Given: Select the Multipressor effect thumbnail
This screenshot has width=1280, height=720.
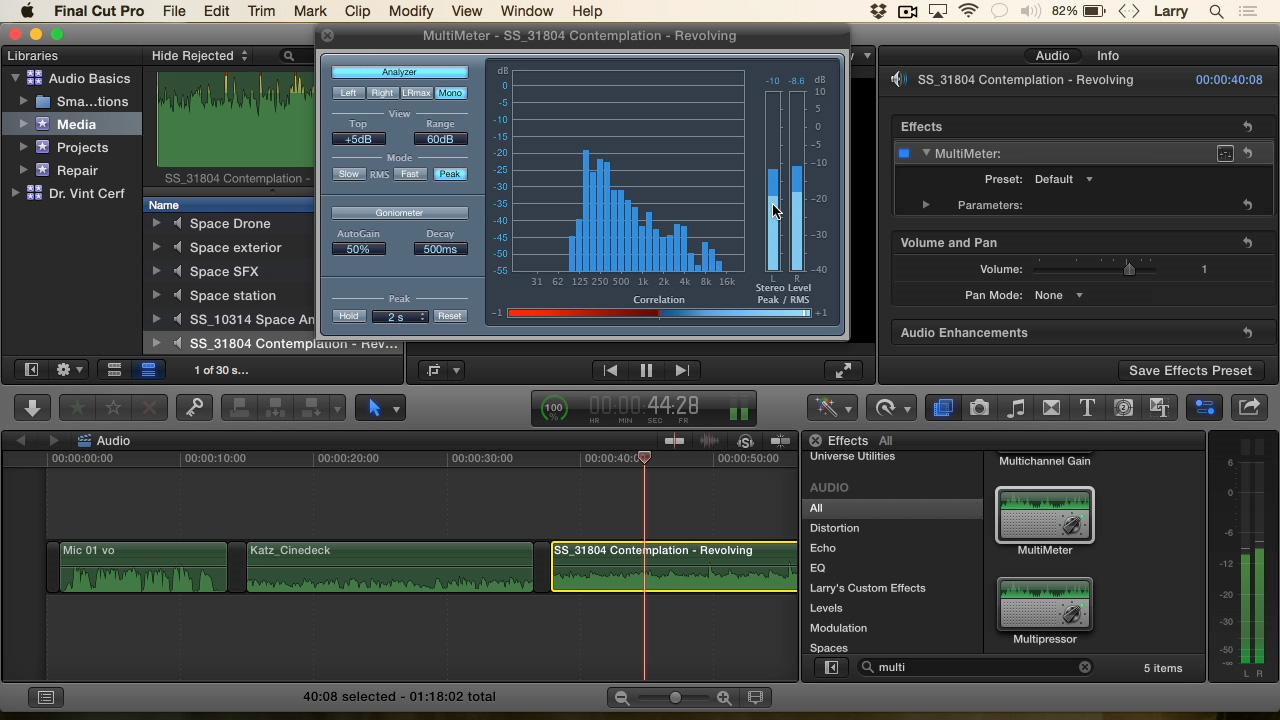Looking at the screenshot, I should (1044, 604).
